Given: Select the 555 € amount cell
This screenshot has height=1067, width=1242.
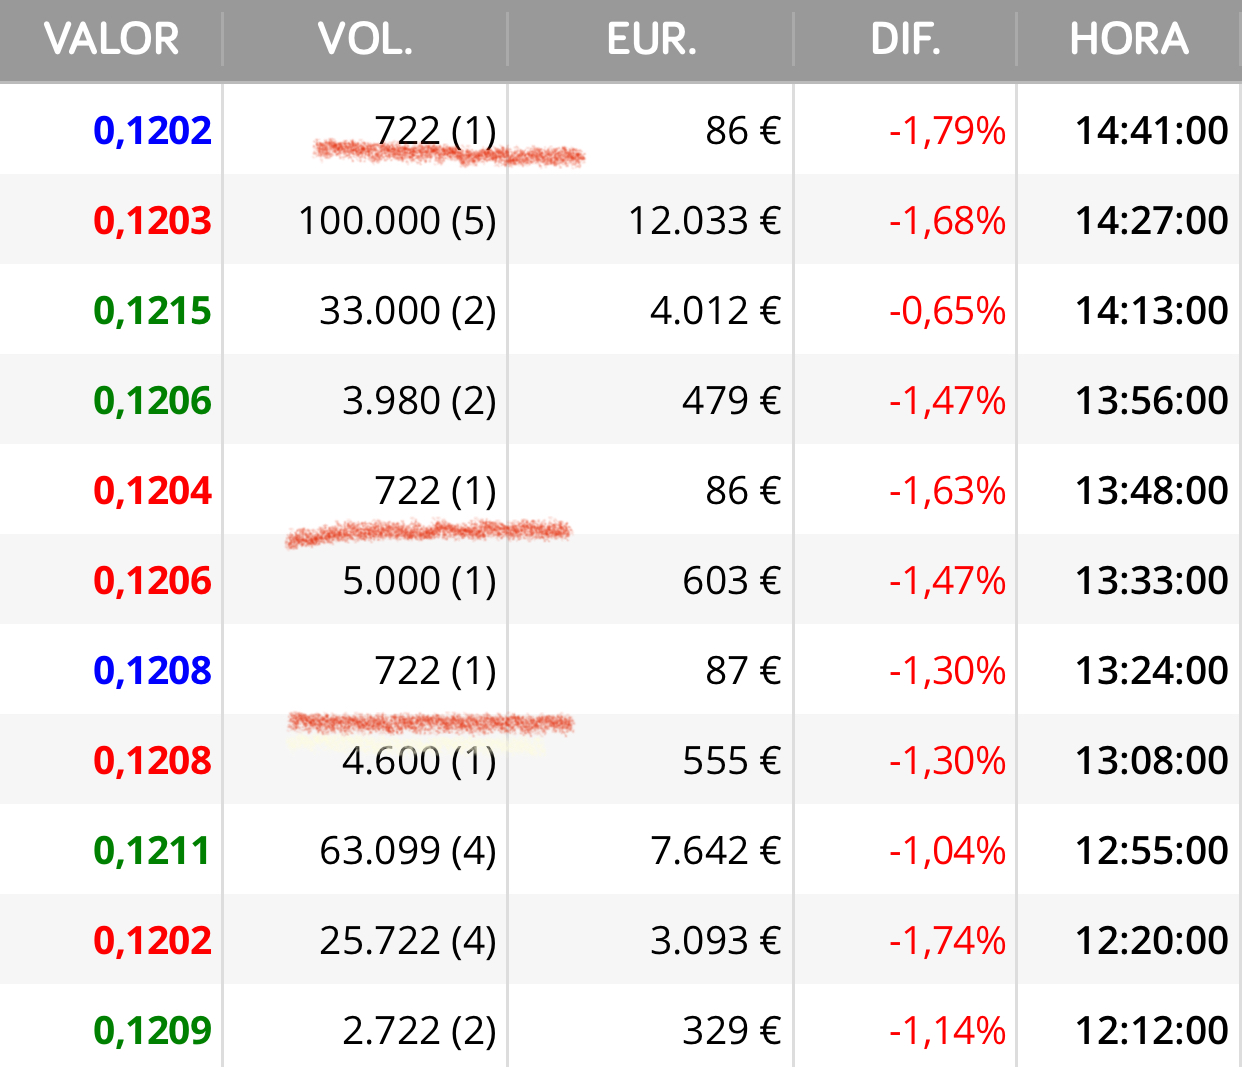Looking at the screenshot, I should point(732,761).
